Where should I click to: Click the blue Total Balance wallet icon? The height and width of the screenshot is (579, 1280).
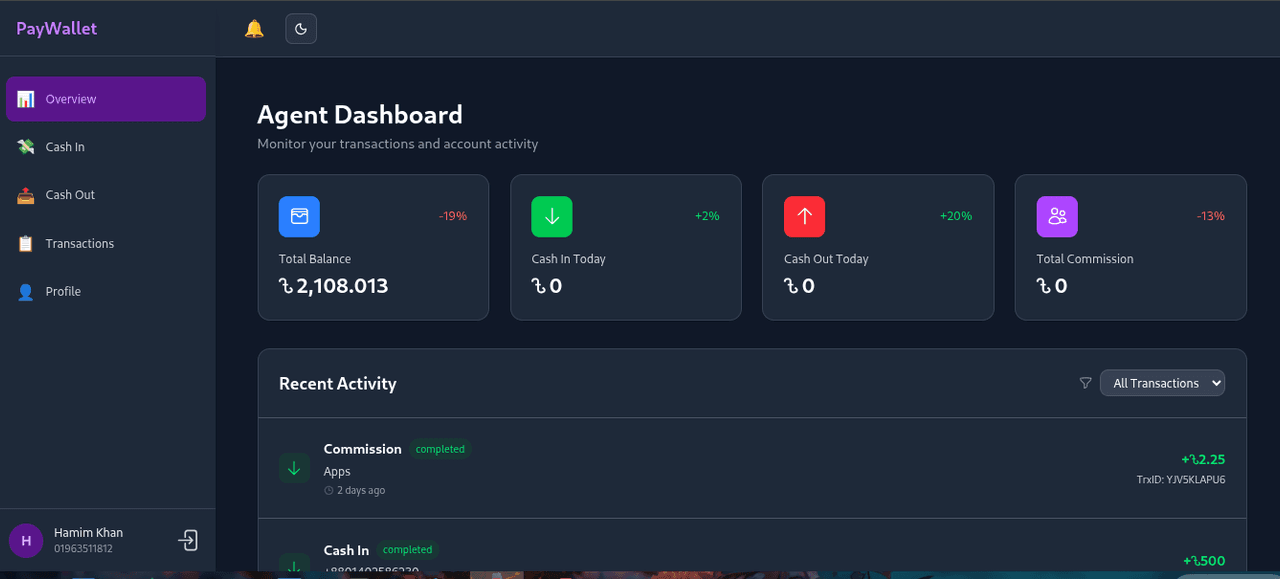[x=299, y=216]
